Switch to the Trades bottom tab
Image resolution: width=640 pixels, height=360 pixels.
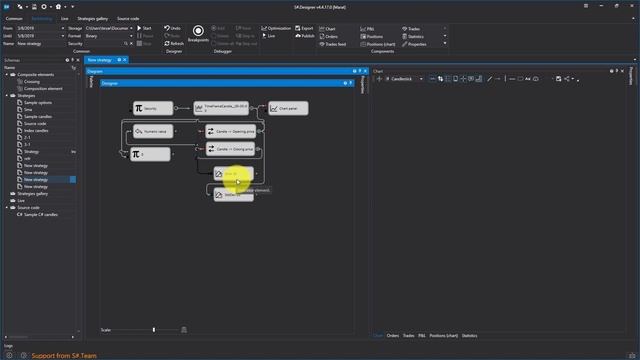tap(409, 336)
